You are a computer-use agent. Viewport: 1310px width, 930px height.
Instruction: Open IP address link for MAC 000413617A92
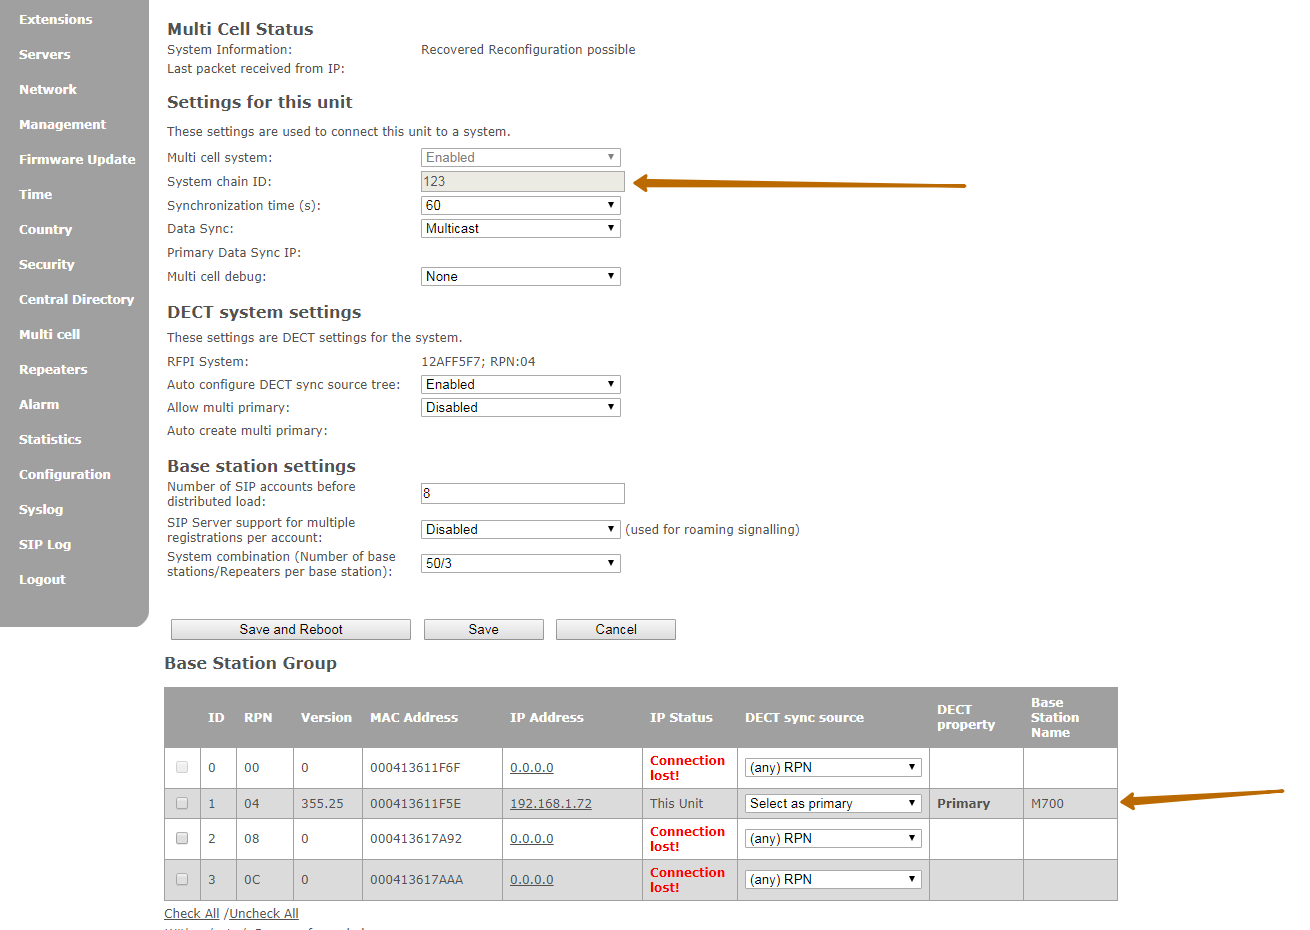pos(531,838)
